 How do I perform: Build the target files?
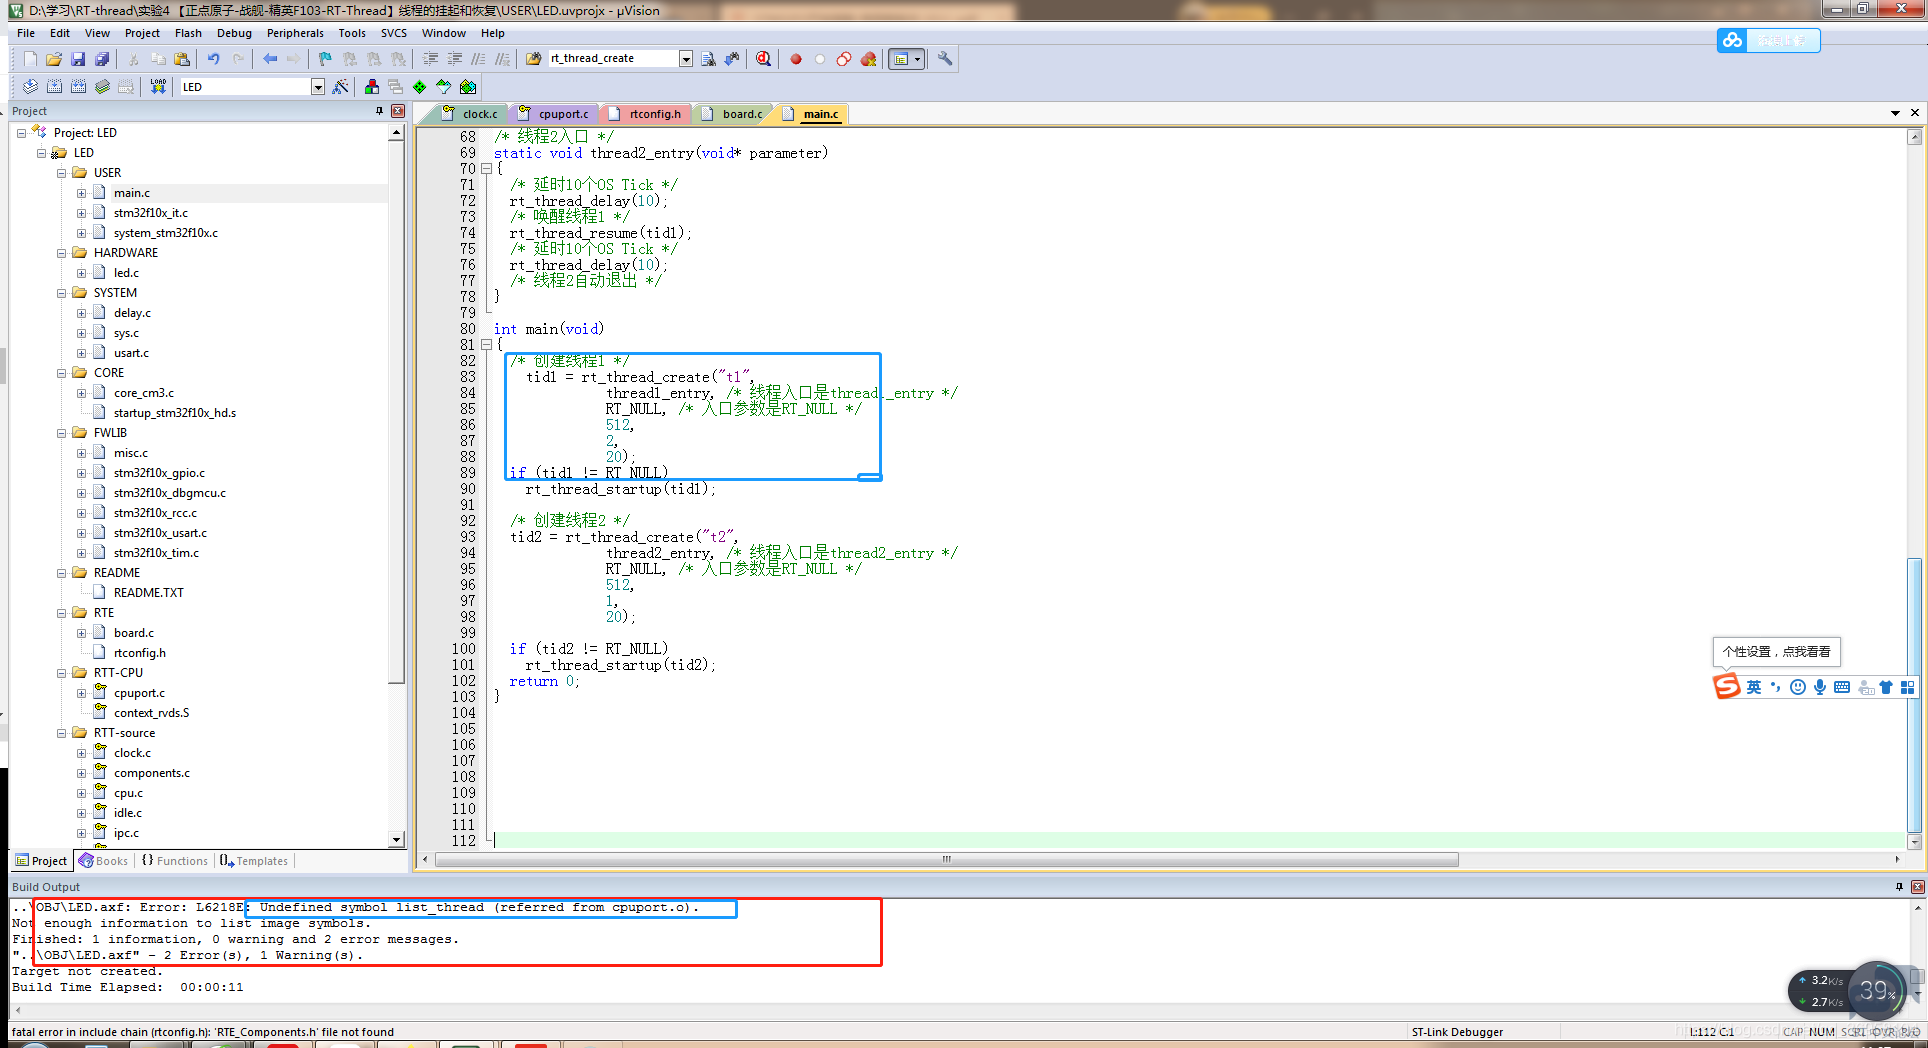[x=54, y=87]
